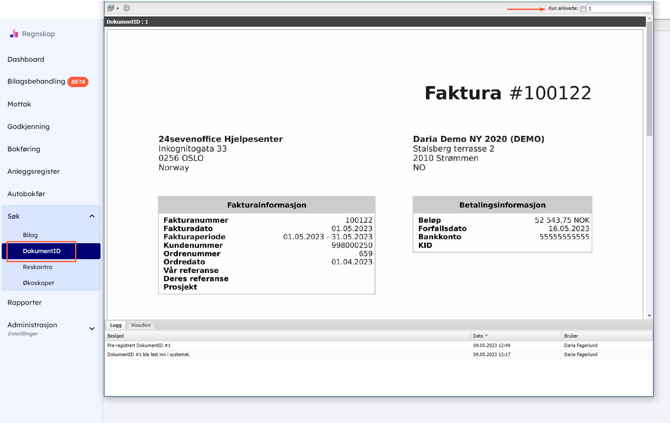Collapse the Søk menu section
670x423 pixels.
click(92, 216)
